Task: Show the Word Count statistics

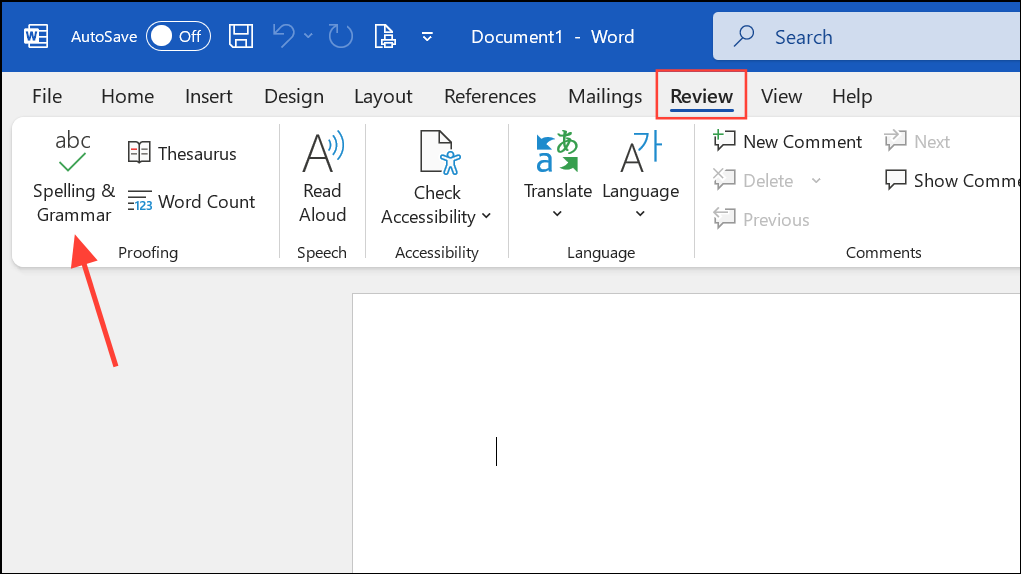Action: coord(191,202)
